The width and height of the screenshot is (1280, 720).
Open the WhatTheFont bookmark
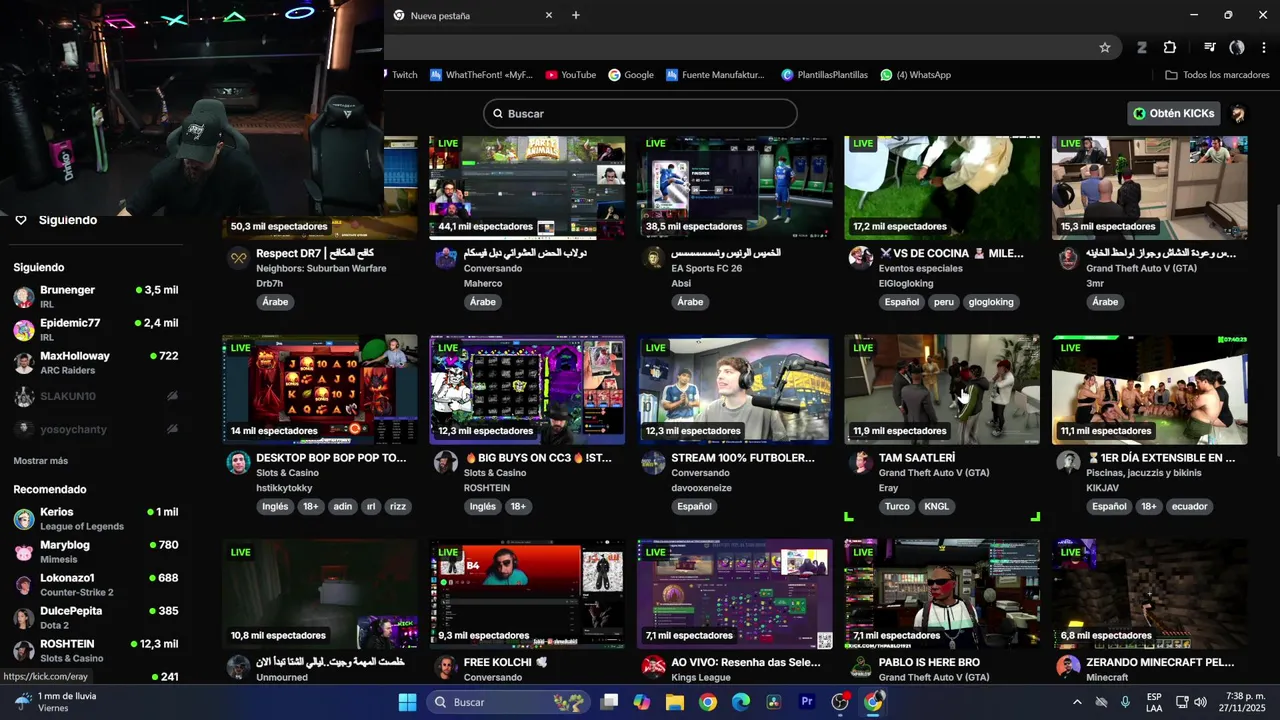[481, 75]
